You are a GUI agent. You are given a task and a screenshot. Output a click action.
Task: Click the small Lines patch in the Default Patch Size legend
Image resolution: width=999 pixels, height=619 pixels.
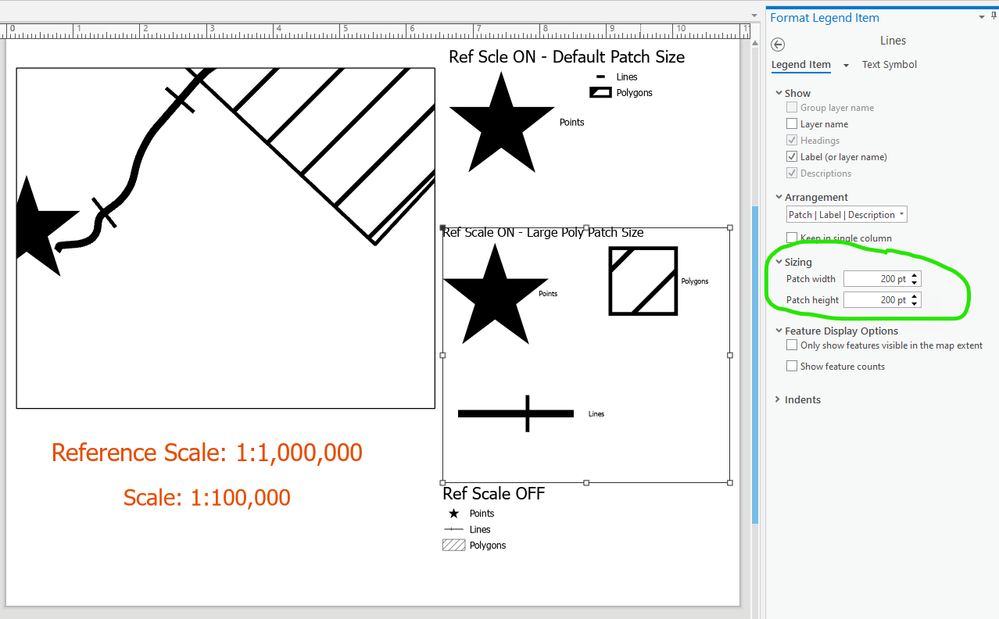tap(600, 76)
